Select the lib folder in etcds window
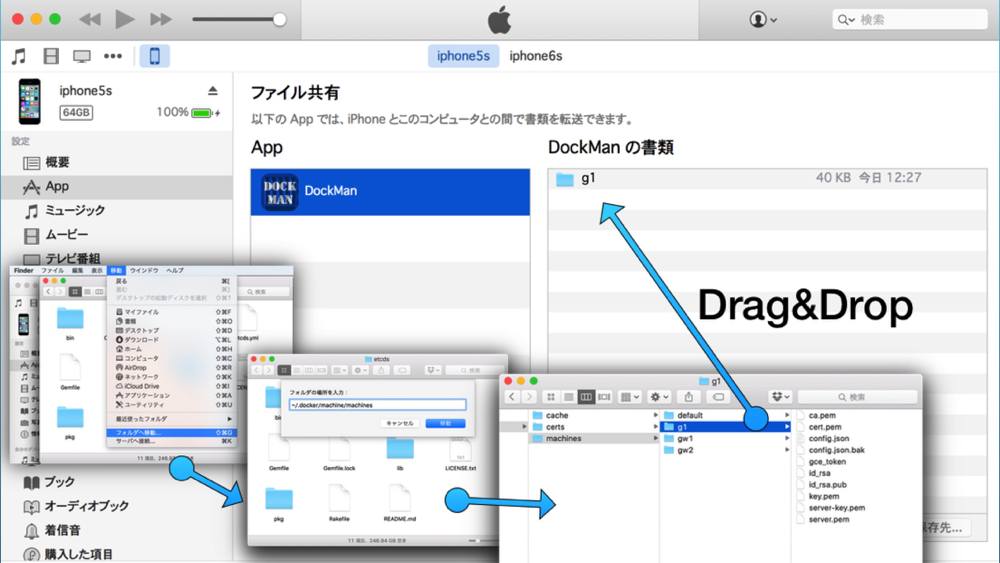The height and width of the screenshot is (563, 1000). point(400,455)
